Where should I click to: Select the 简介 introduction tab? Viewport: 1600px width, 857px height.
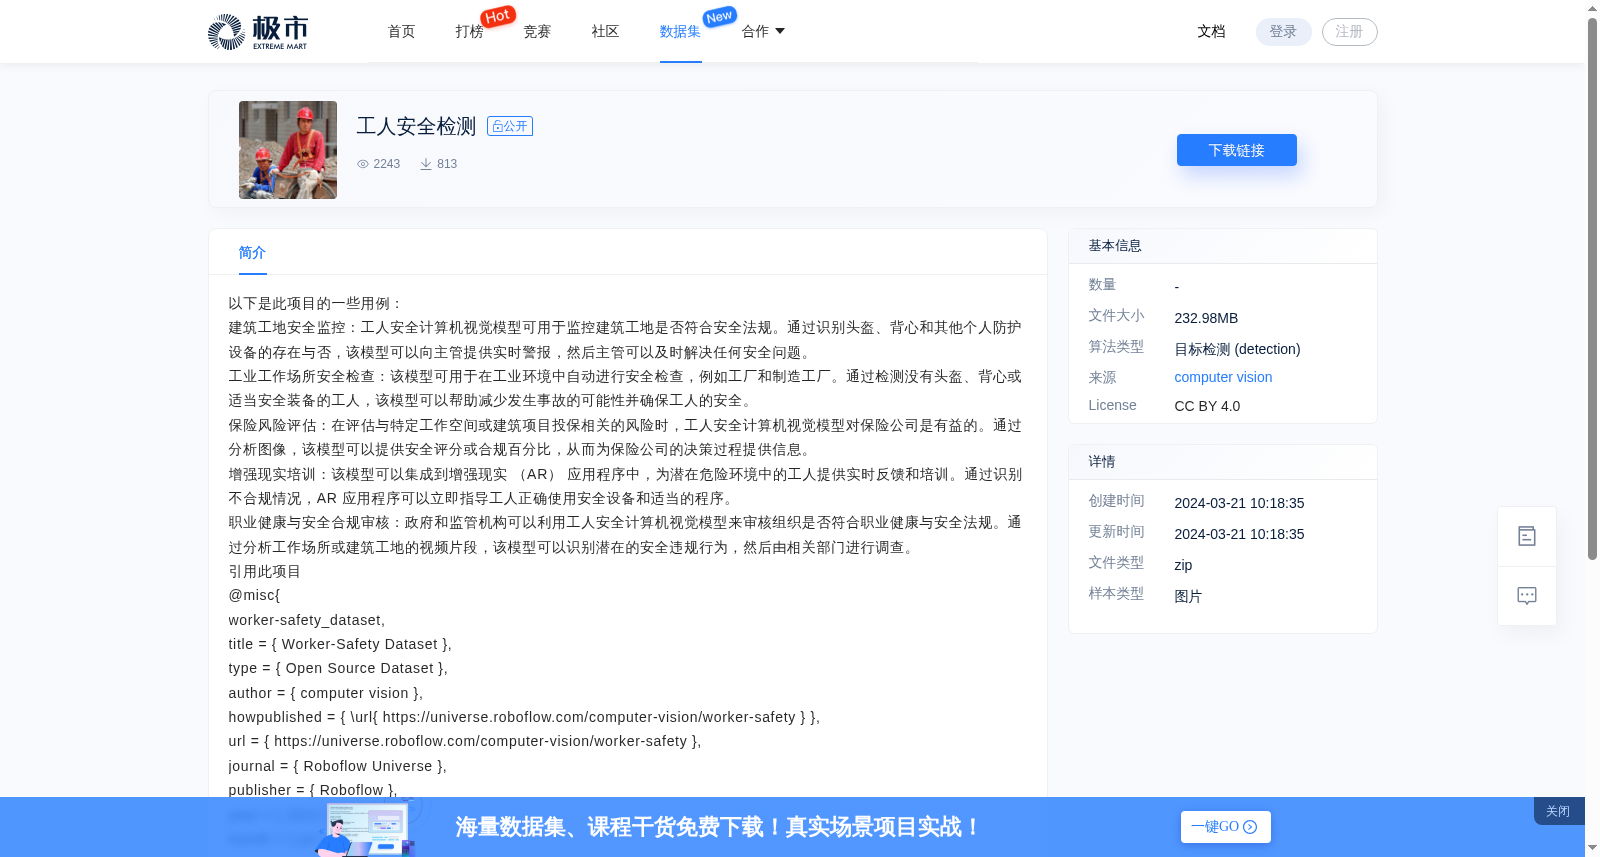click(x=252, y=253)
